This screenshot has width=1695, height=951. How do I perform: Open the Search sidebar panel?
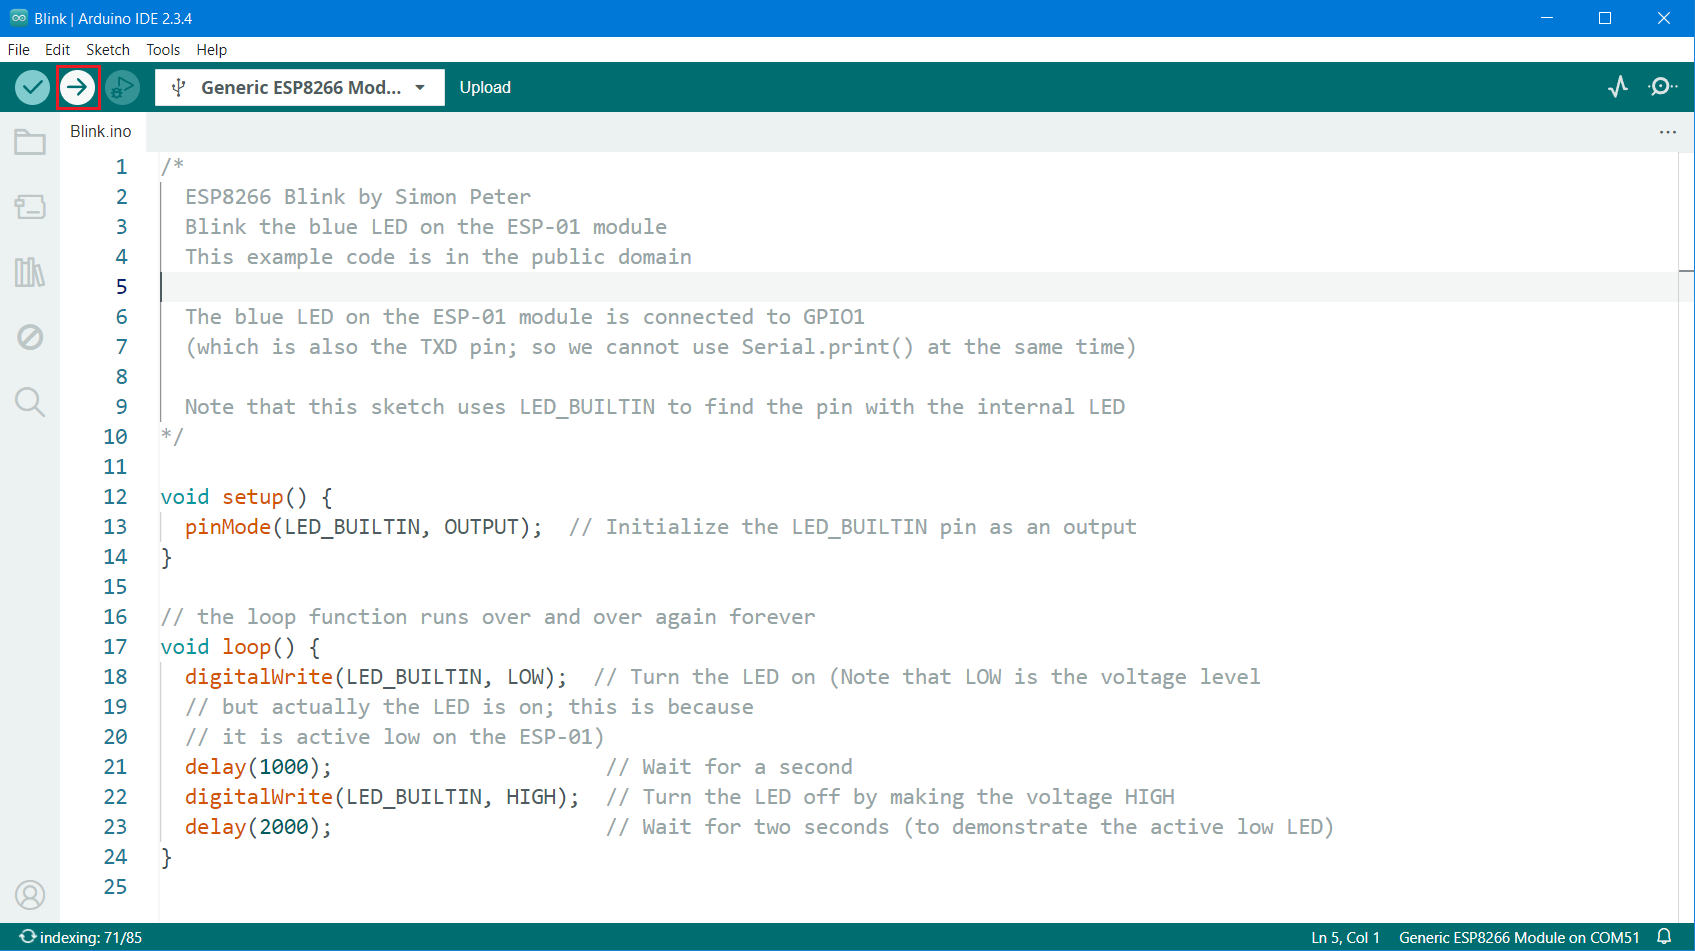click(x=30, y=402)
